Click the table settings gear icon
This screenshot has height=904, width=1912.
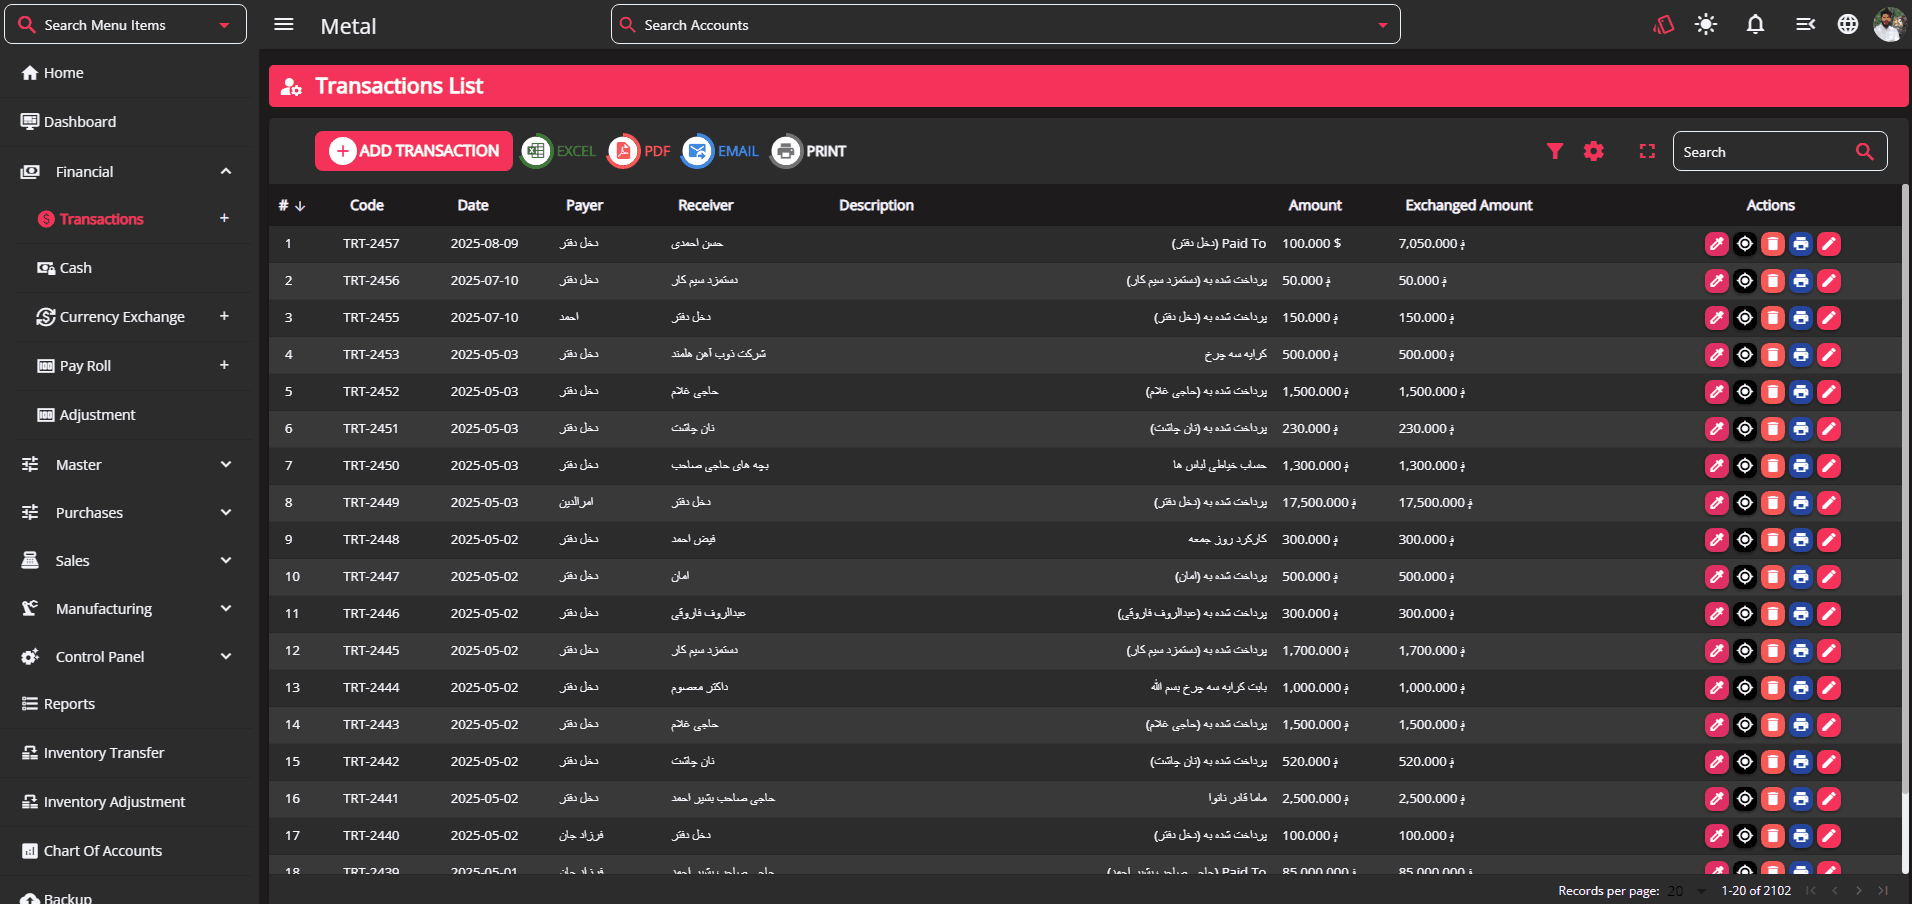point(1594,151)
